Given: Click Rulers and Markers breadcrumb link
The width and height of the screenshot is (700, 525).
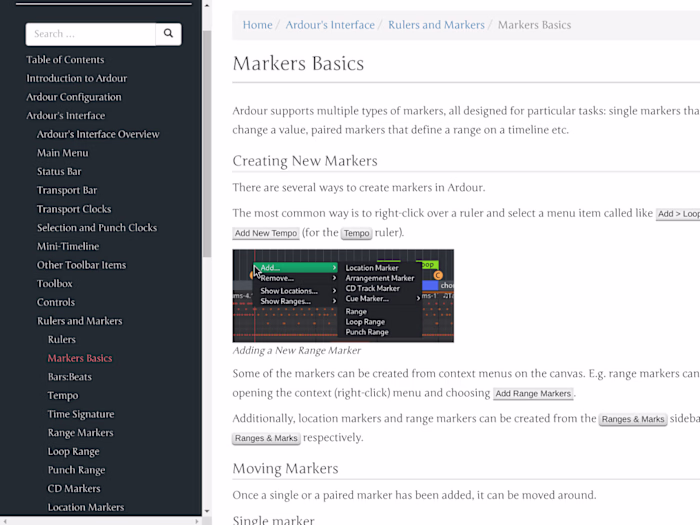Looking at the screenshot, I should click(436, 25).
